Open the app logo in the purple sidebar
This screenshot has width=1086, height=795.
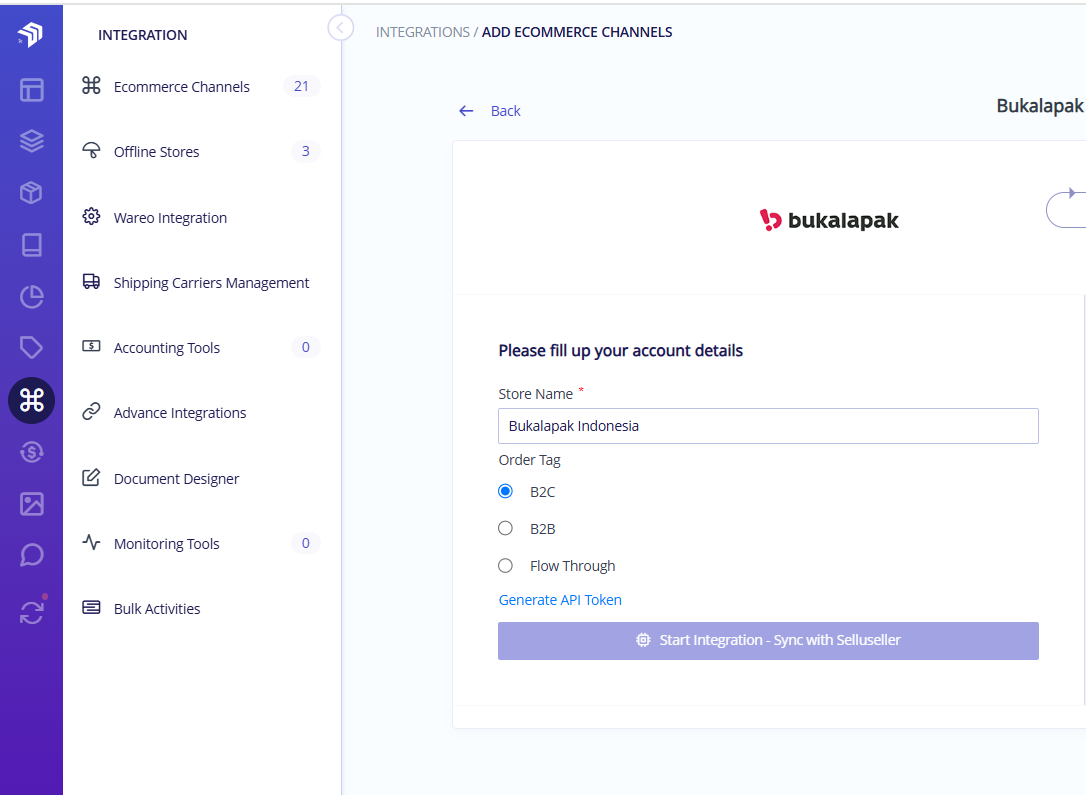click(30, 34)
